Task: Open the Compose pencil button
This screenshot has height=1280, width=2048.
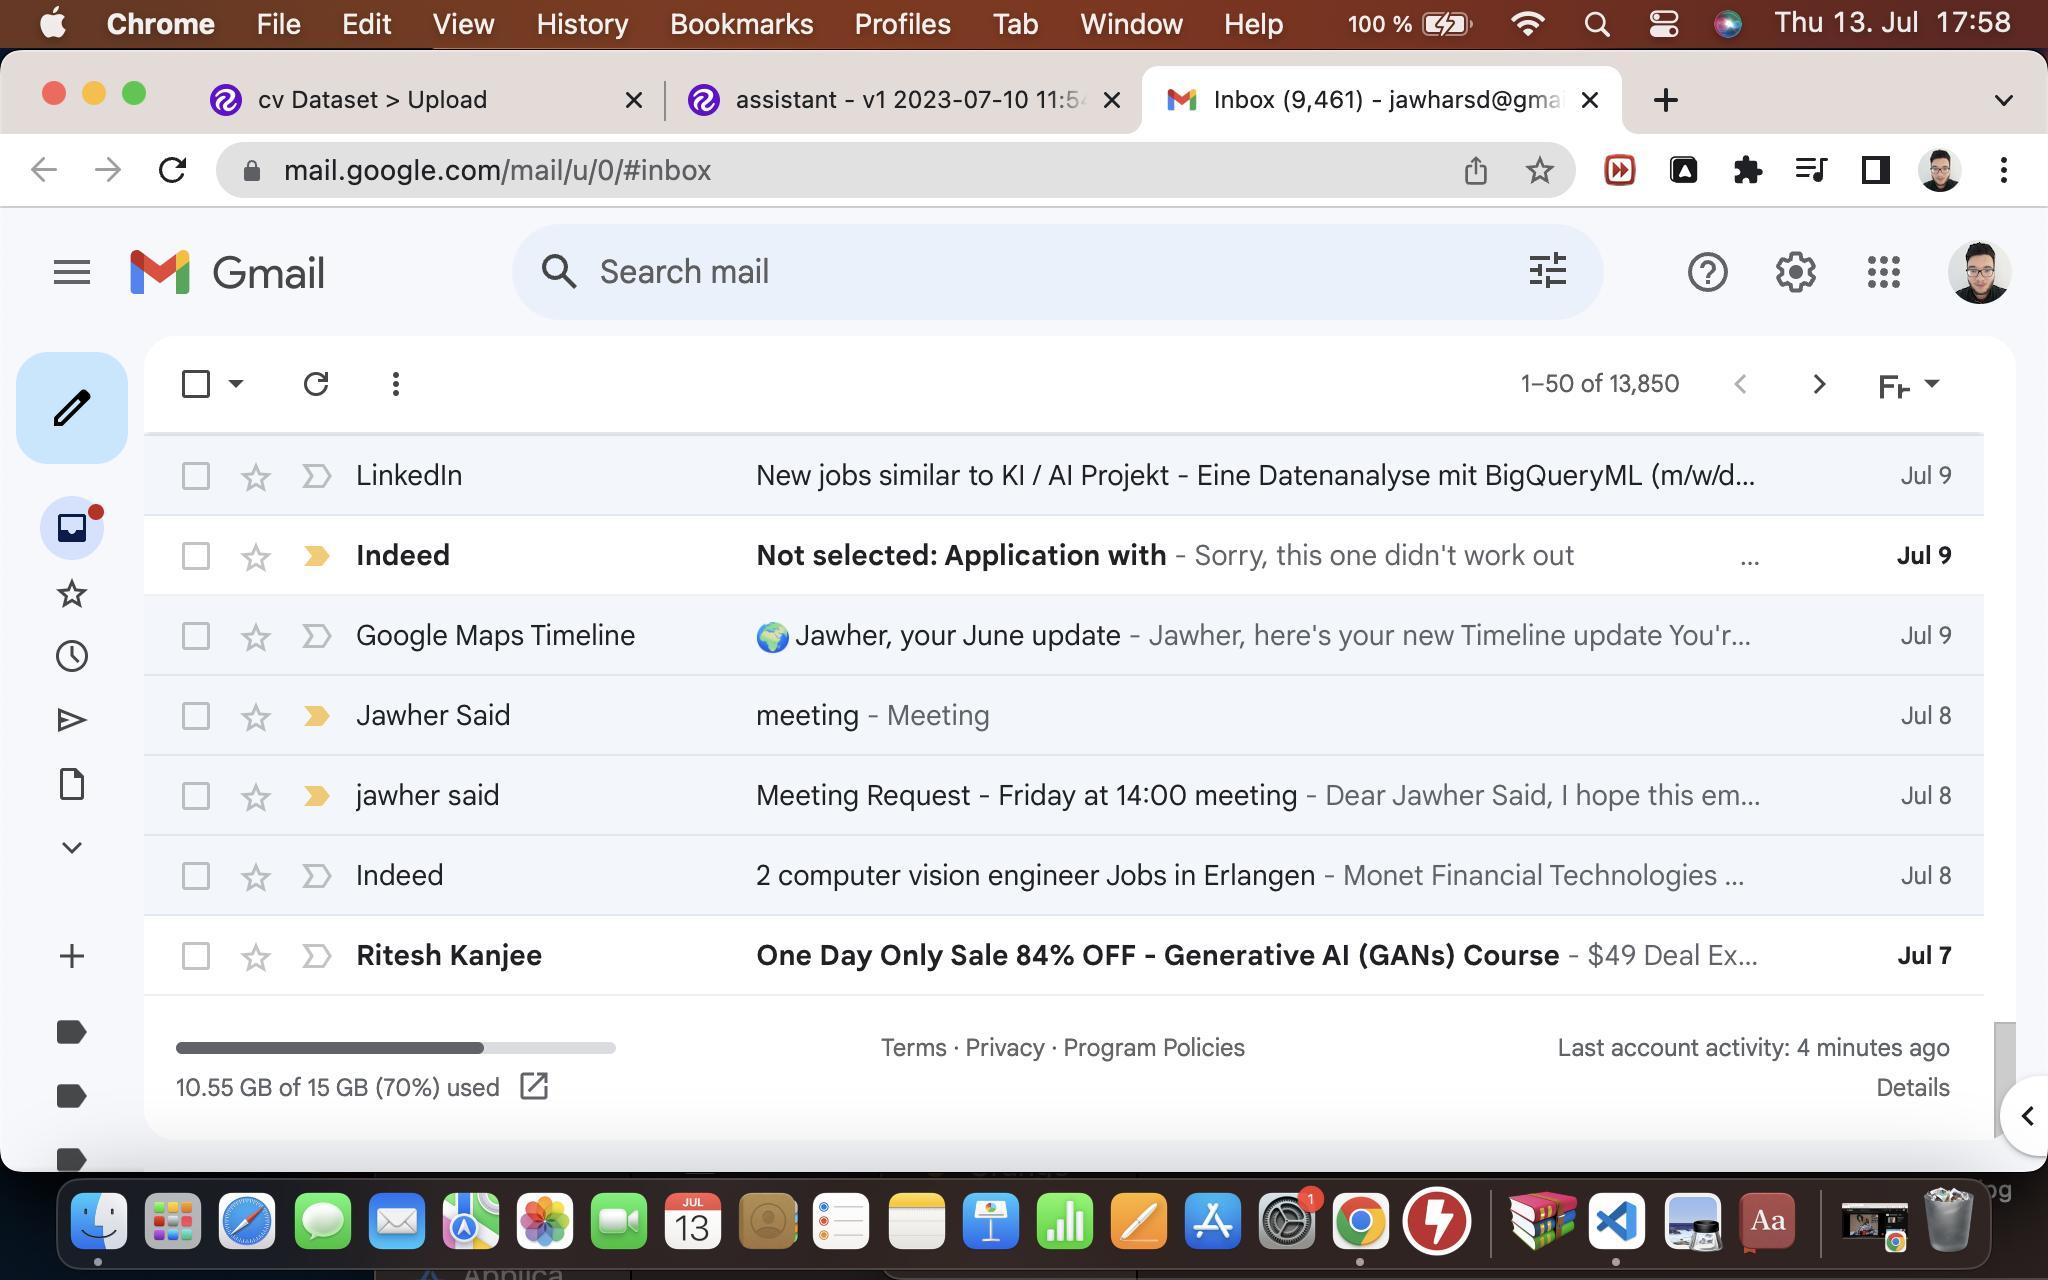Action: coord(72,408)
